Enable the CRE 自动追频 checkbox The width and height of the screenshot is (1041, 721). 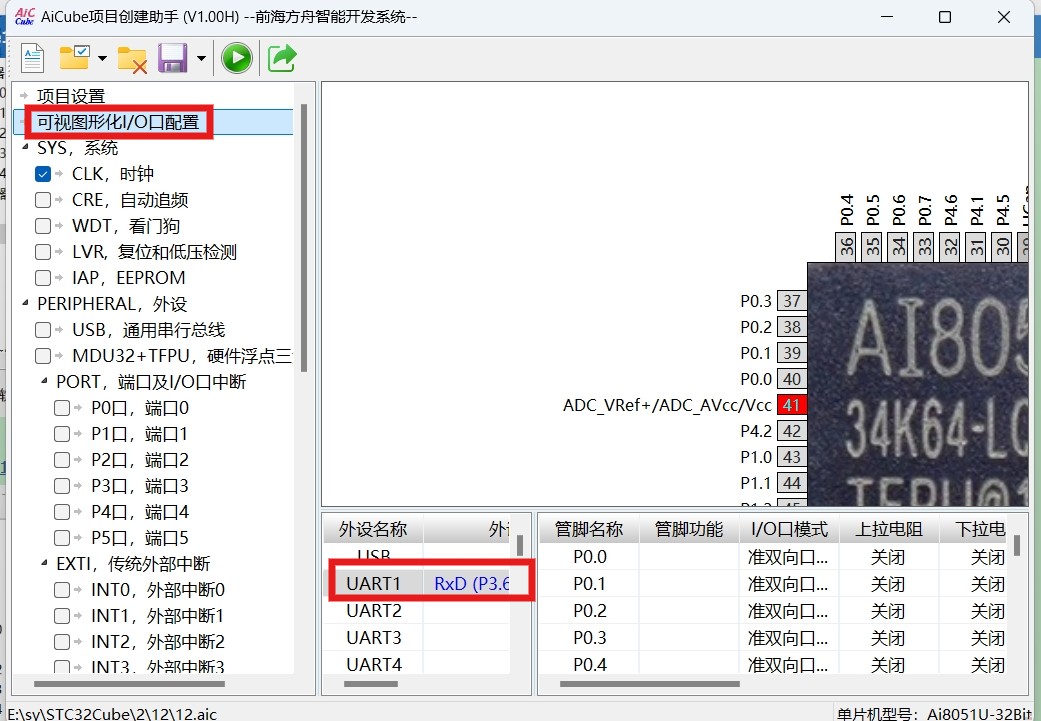[x=43, y=200]
